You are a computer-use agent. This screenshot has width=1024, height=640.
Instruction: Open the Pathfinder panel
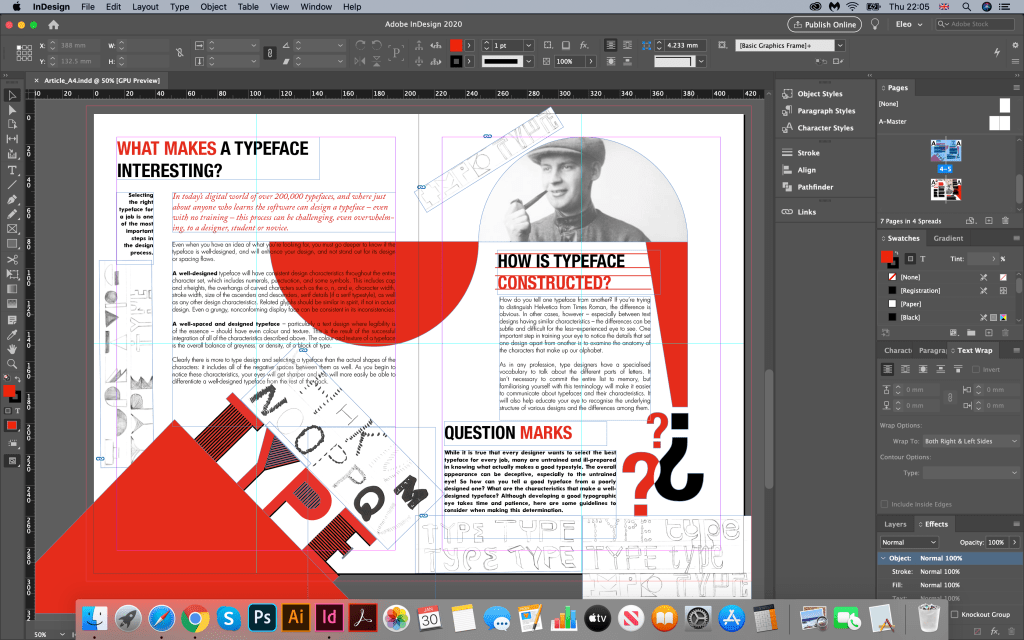pyautogui.click(x=815, y=186)
